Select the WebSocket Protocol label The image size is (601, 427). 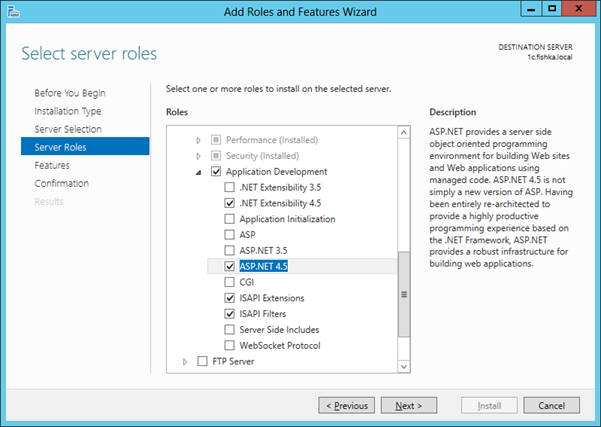pyautogui.click(x=280, y=345)
